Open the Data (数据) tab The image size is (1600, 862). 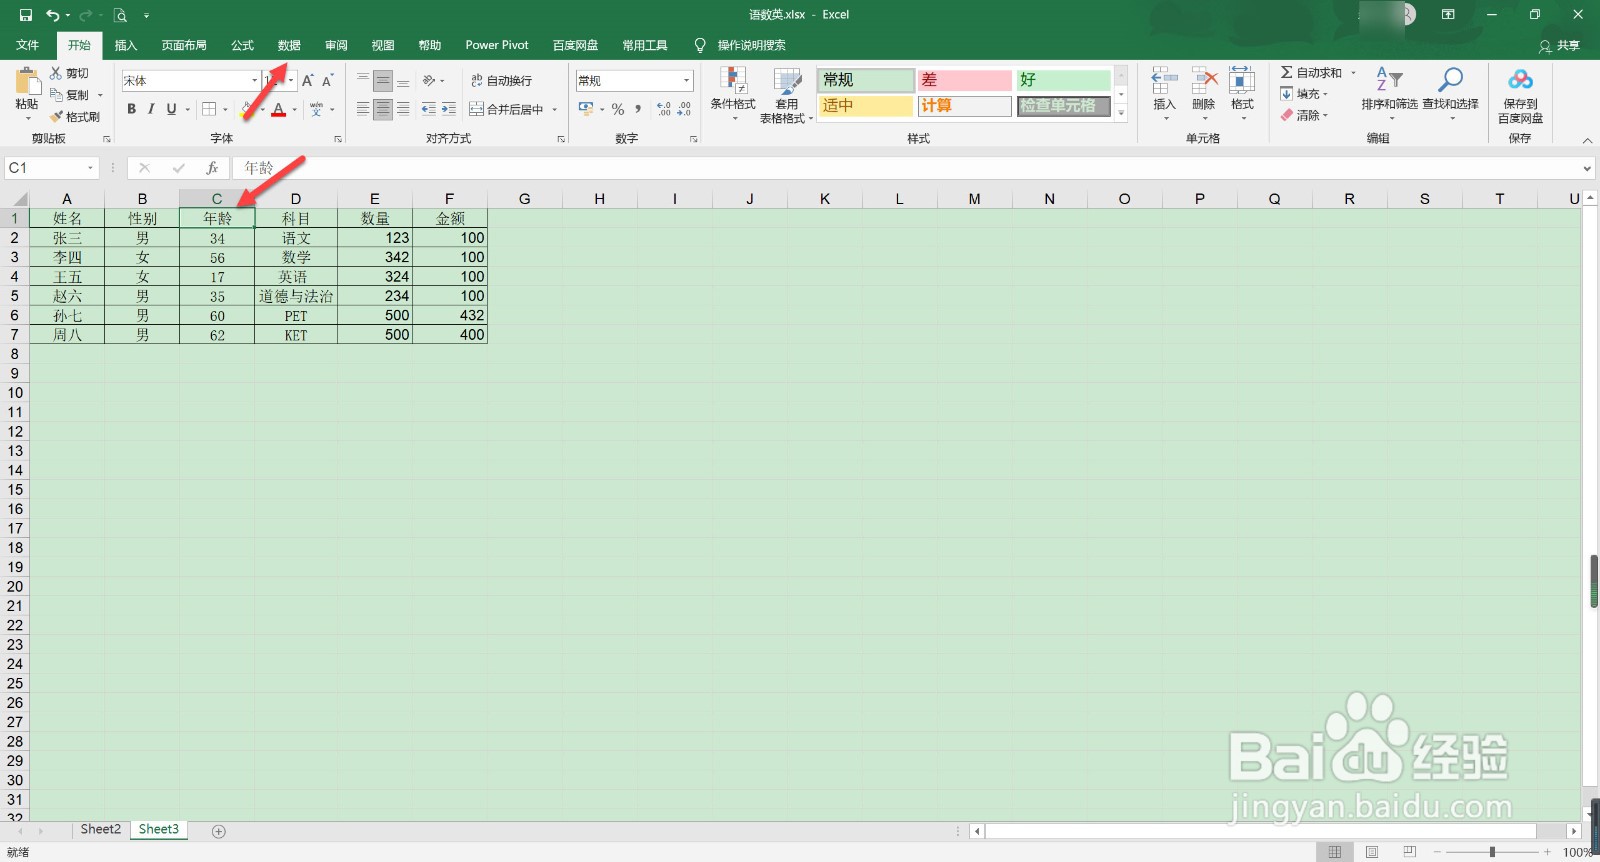(289, 45)
